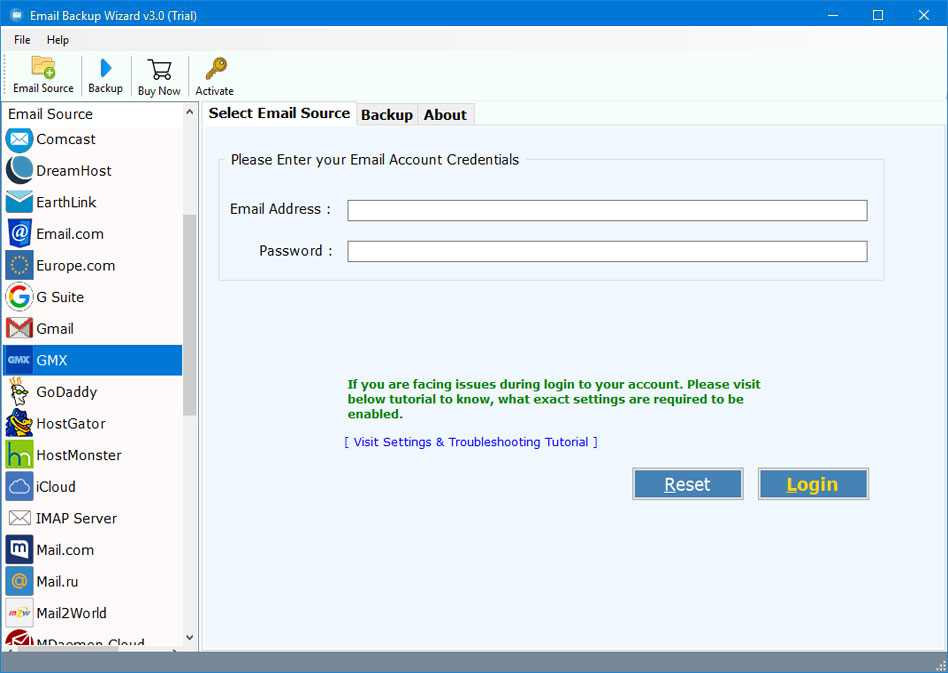Click the Email Source panel header

(51, 114)
